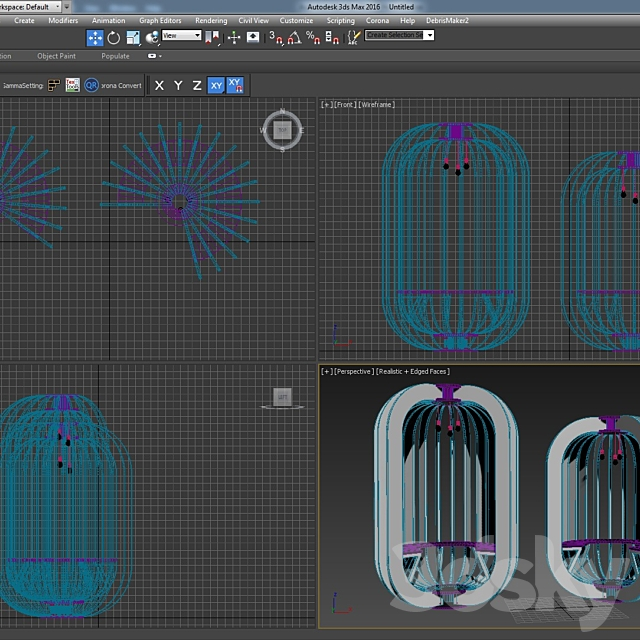Open the Perspective viewport [+] menu
The width and height of the screenshot is (640, 640).
[326, 371]
